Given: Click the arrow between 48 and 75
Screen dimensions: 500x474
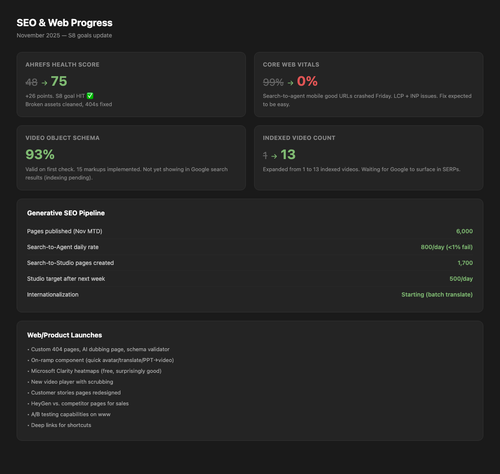Looking at the screenshot, I should (x=44, y=83).
